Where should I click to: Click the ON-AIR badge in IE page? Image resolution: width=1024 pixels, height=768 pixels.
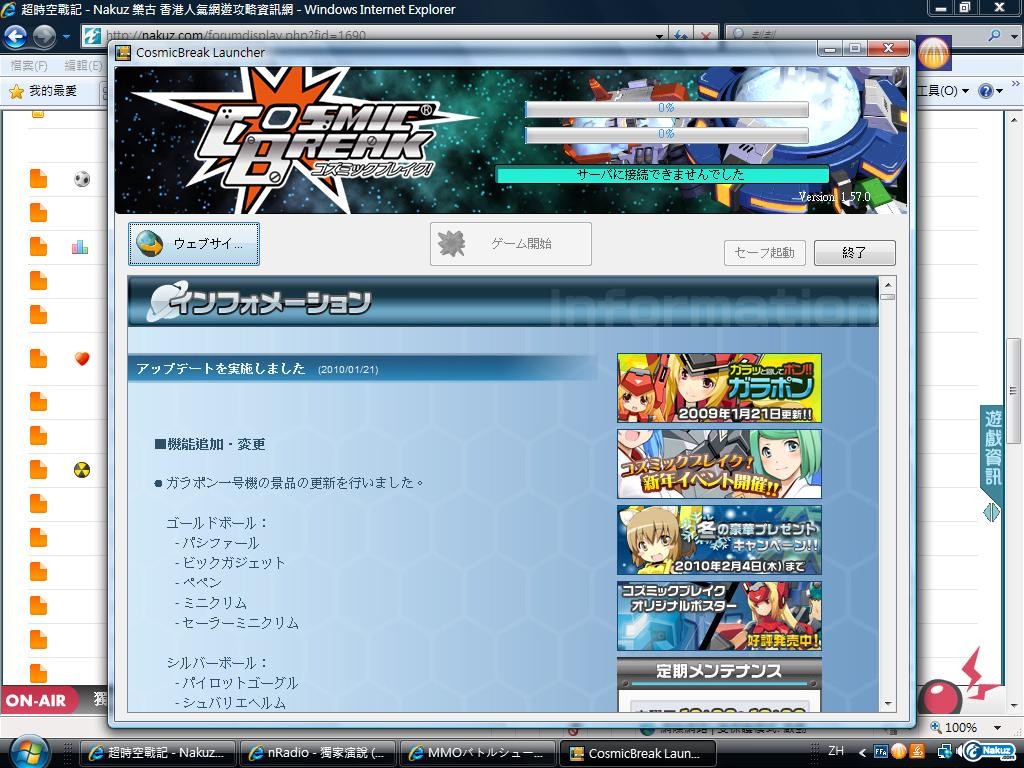[37, 701]
